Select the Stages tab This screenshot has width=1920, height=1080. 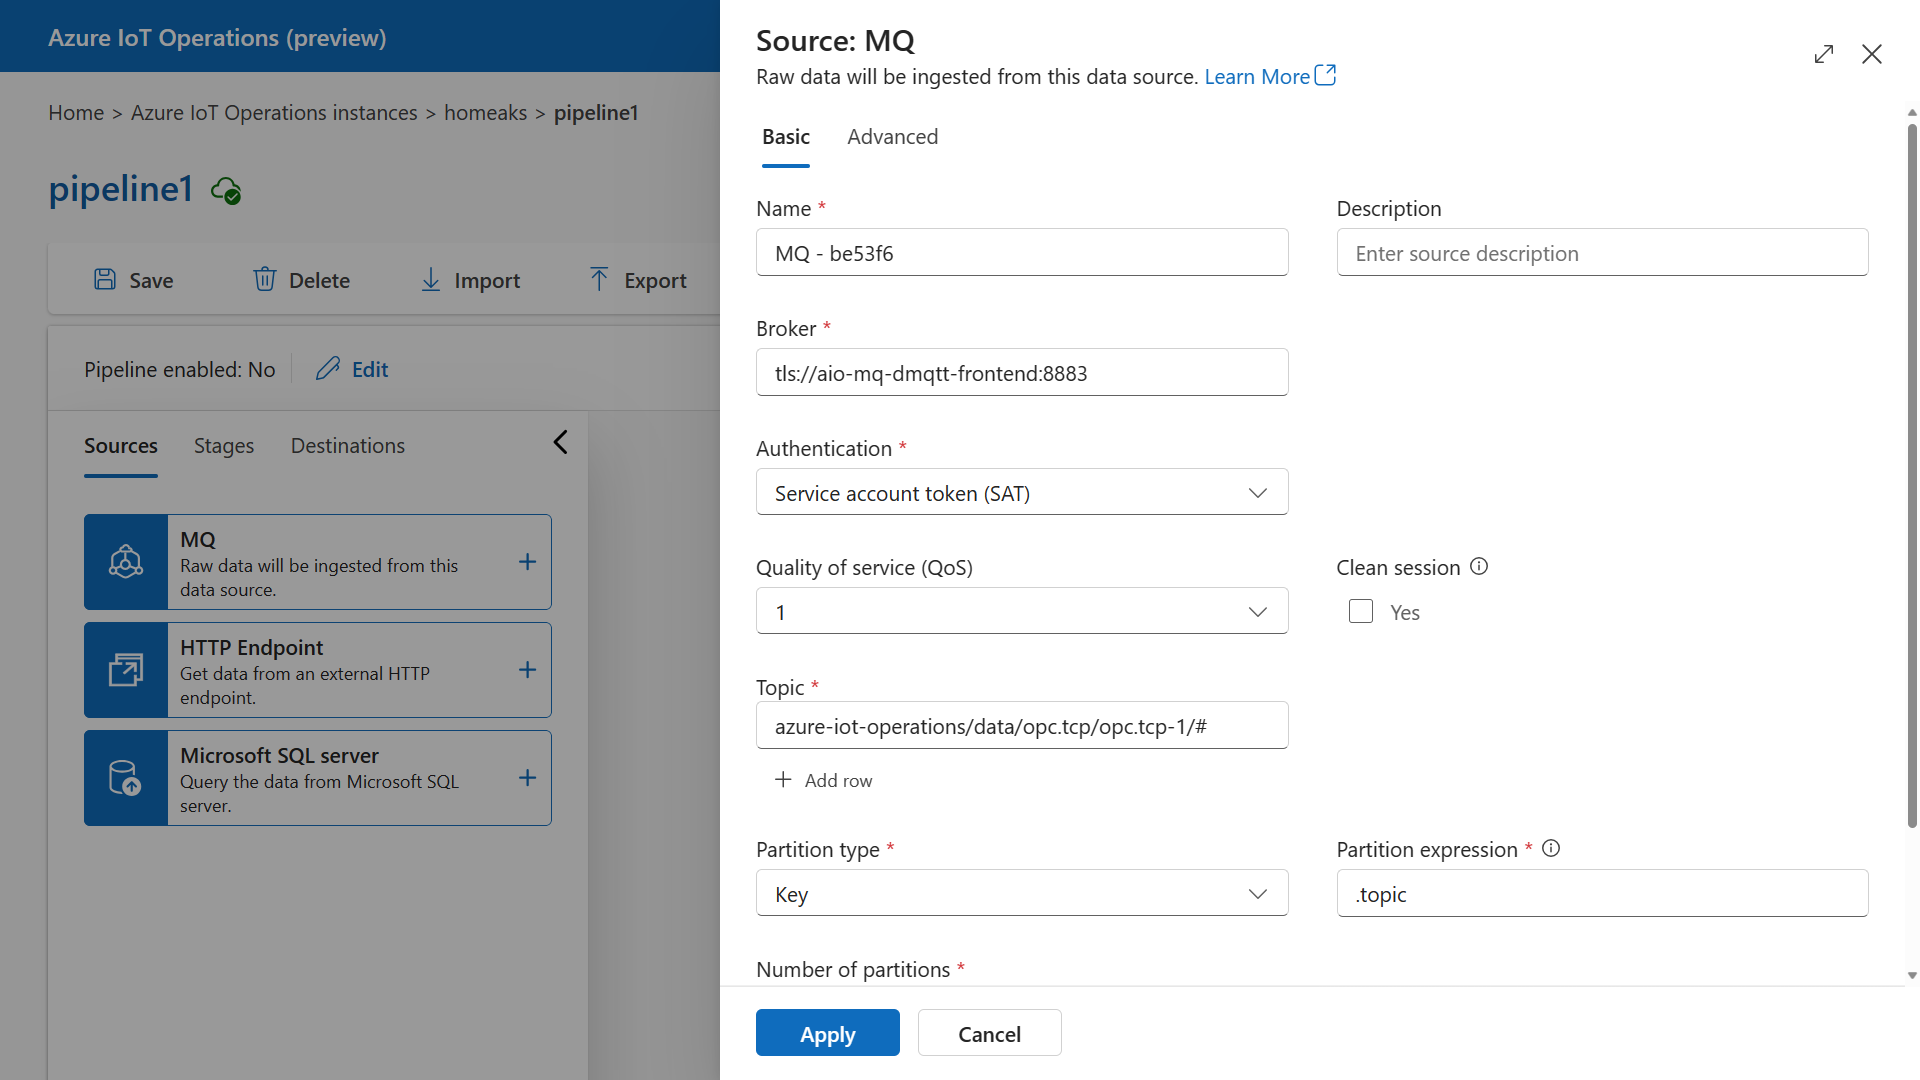tap(224, 446)
